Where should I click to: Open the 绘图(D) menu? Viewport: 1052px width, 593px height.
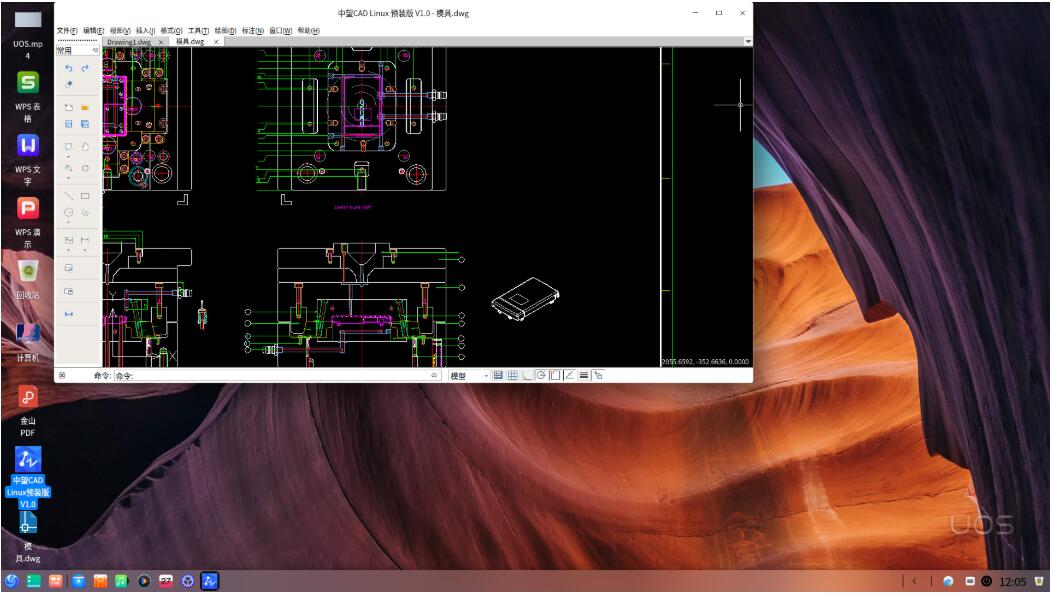coord(225,31)
